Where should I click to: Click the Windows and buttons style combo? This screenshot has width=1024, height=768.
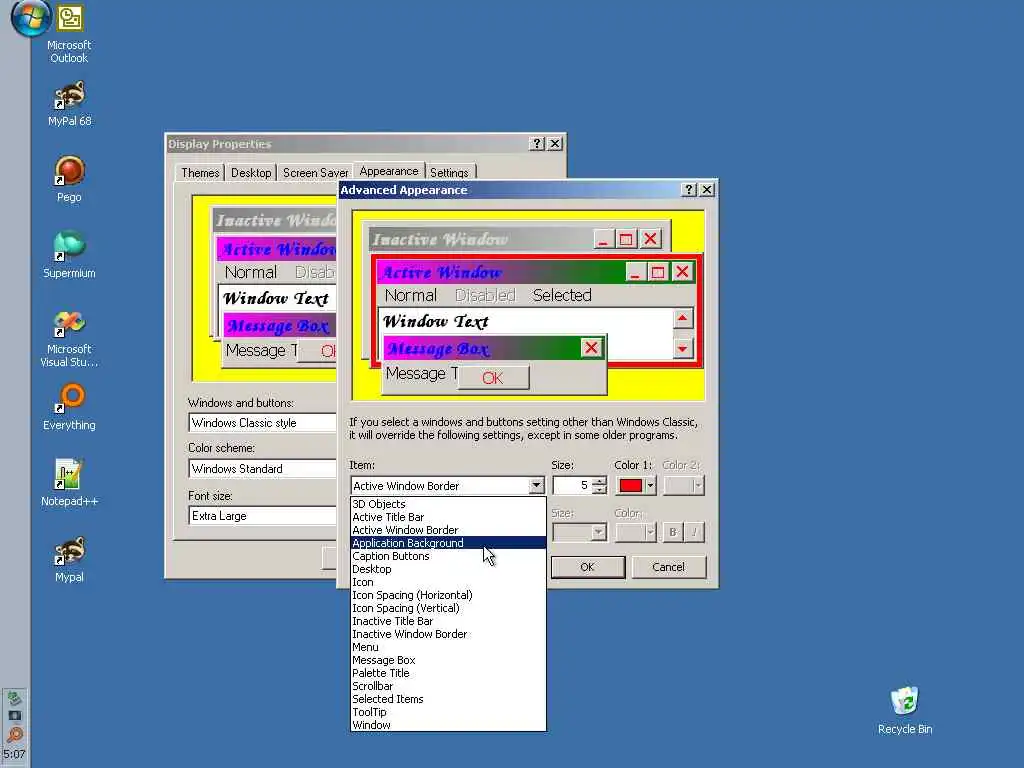coord(263,423)
